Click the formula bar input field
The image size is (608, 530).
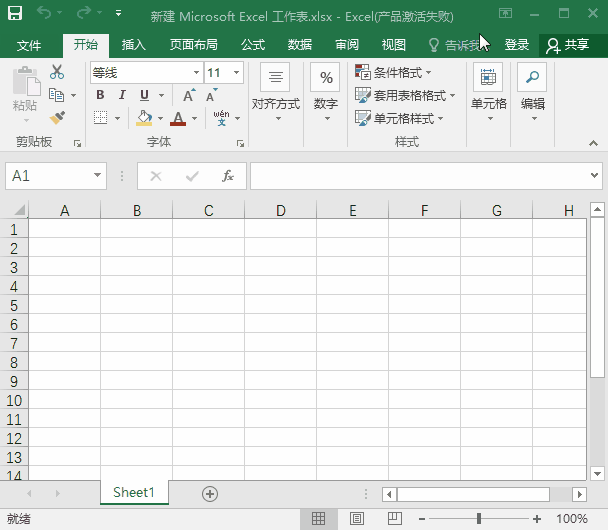click(418, 176)
